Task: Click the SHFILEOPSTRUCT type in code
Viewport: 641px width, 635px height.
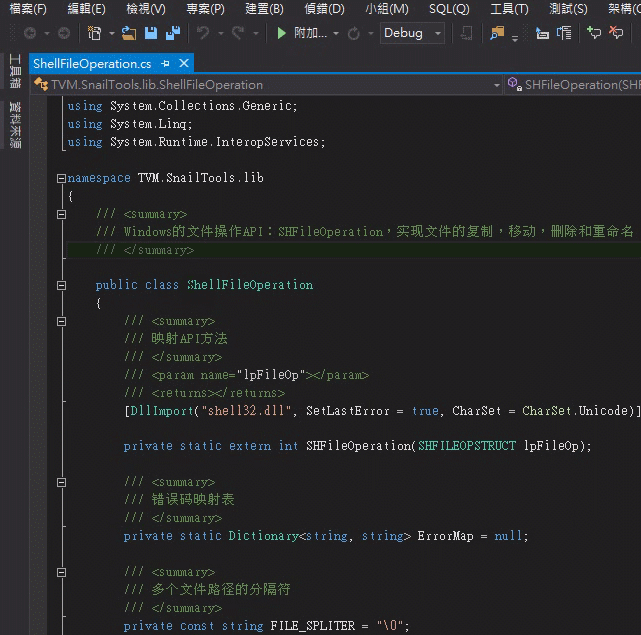Action: [x=467, y=446]
